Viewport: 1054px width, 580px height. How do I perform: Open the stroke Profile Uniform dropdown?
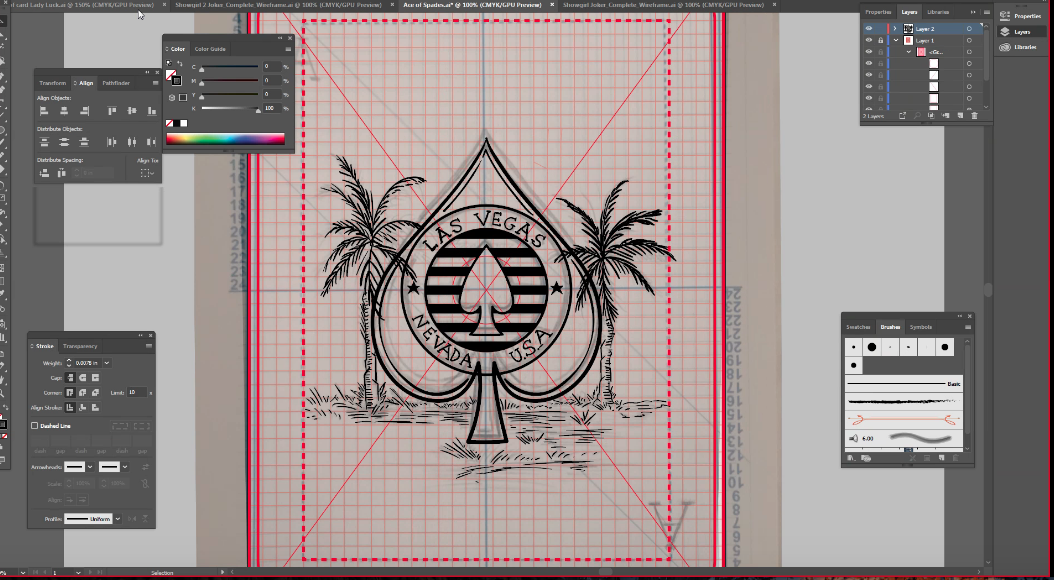118,519
